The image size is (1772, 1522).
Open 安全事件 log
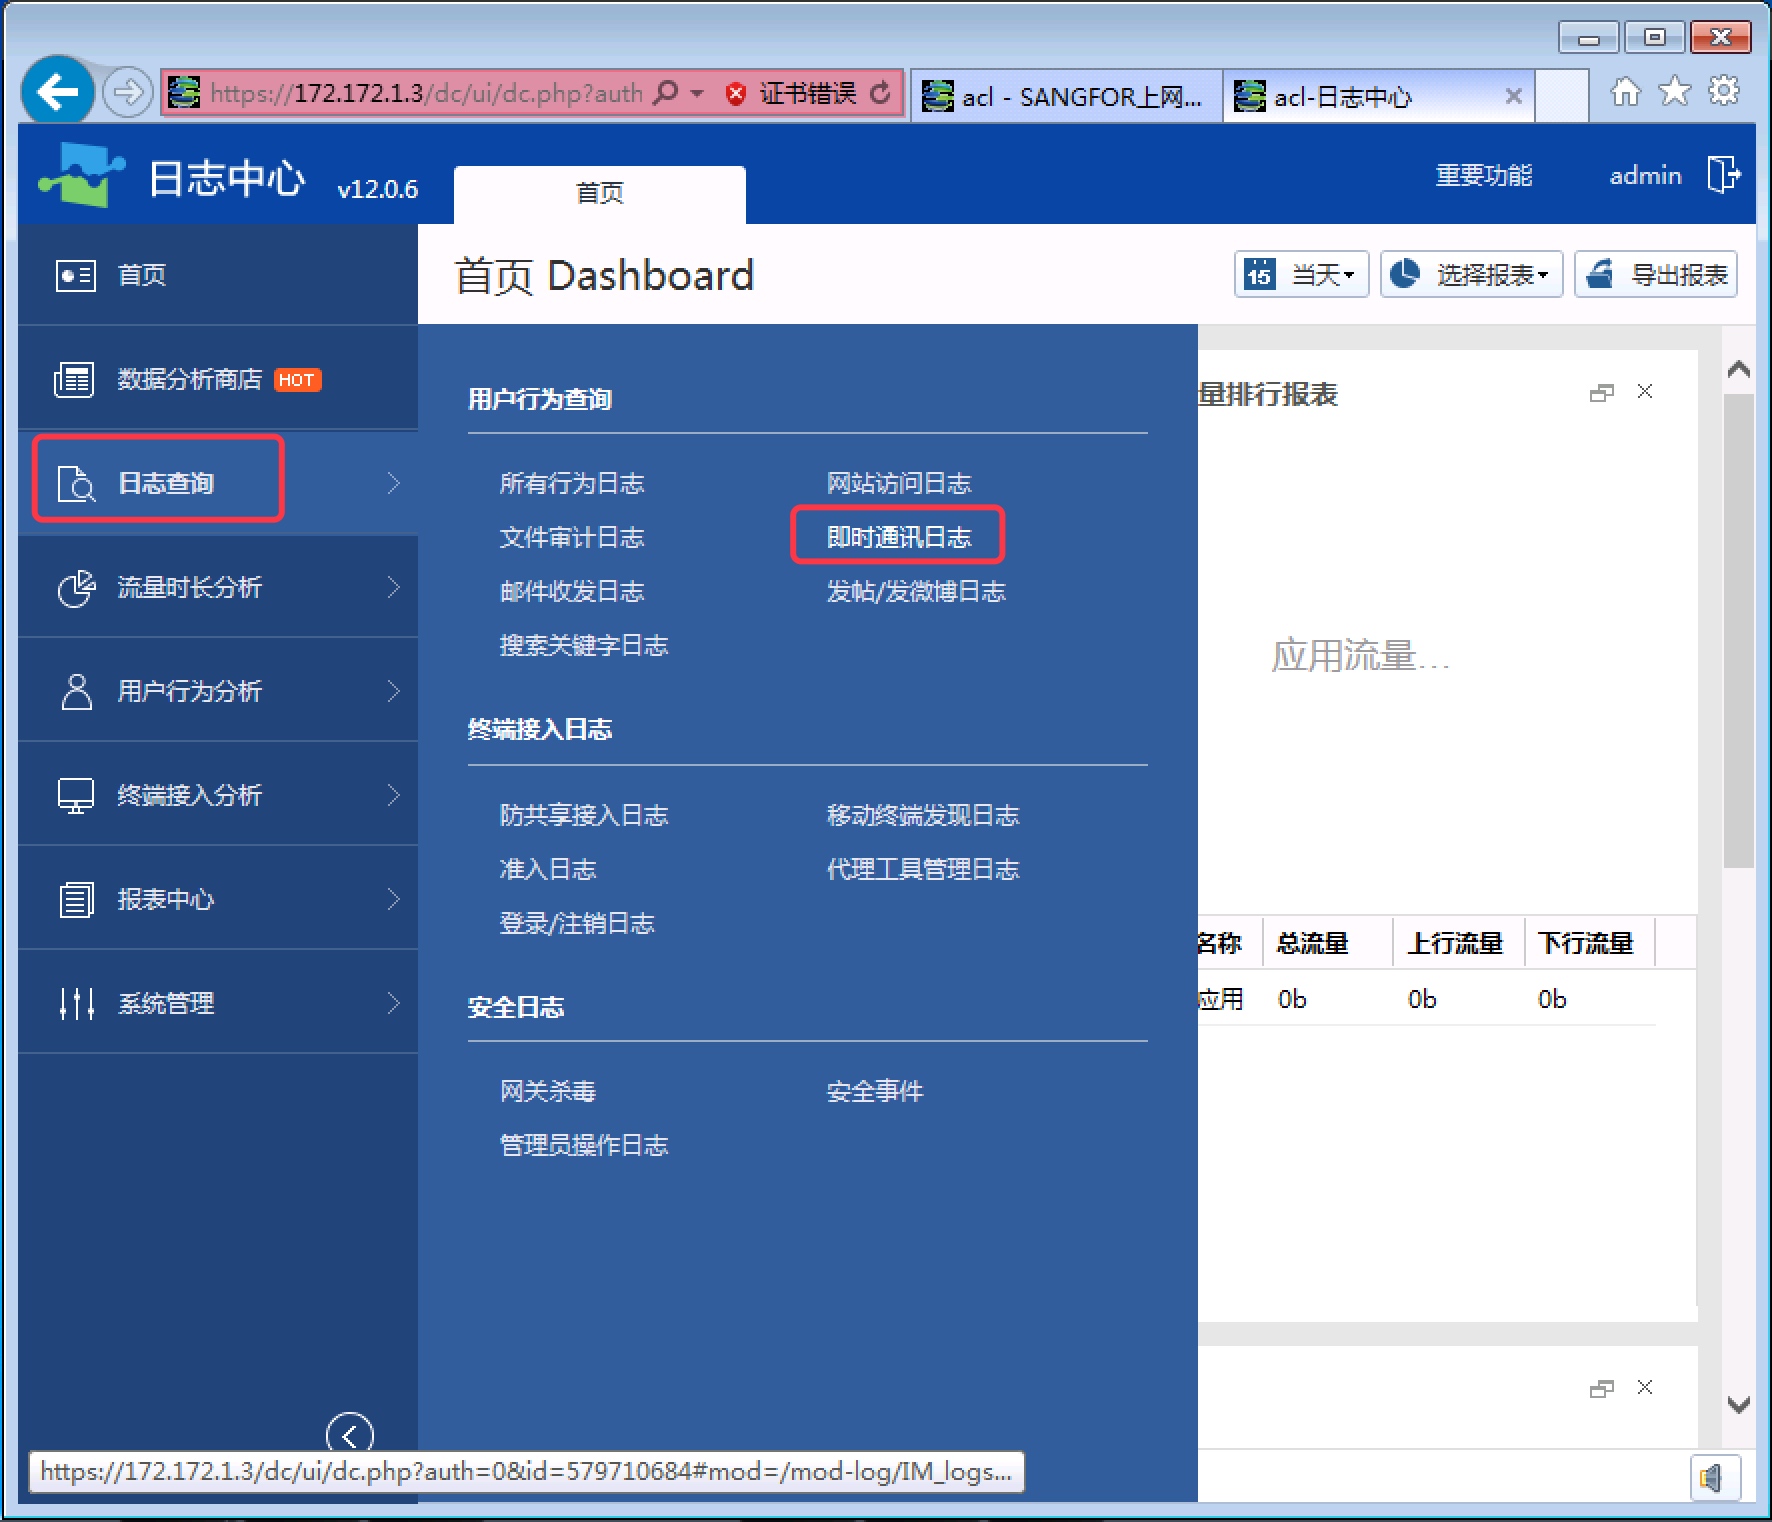click(x=875, y=1092)
